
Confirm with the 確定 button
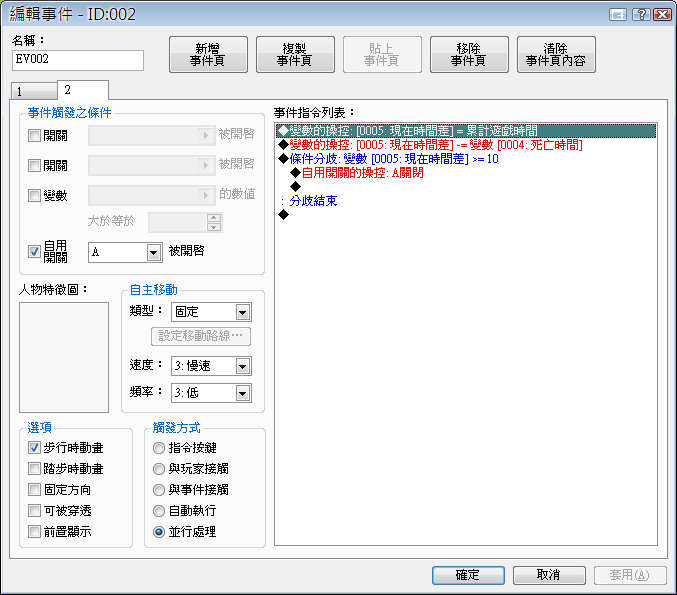coord(468,575)
